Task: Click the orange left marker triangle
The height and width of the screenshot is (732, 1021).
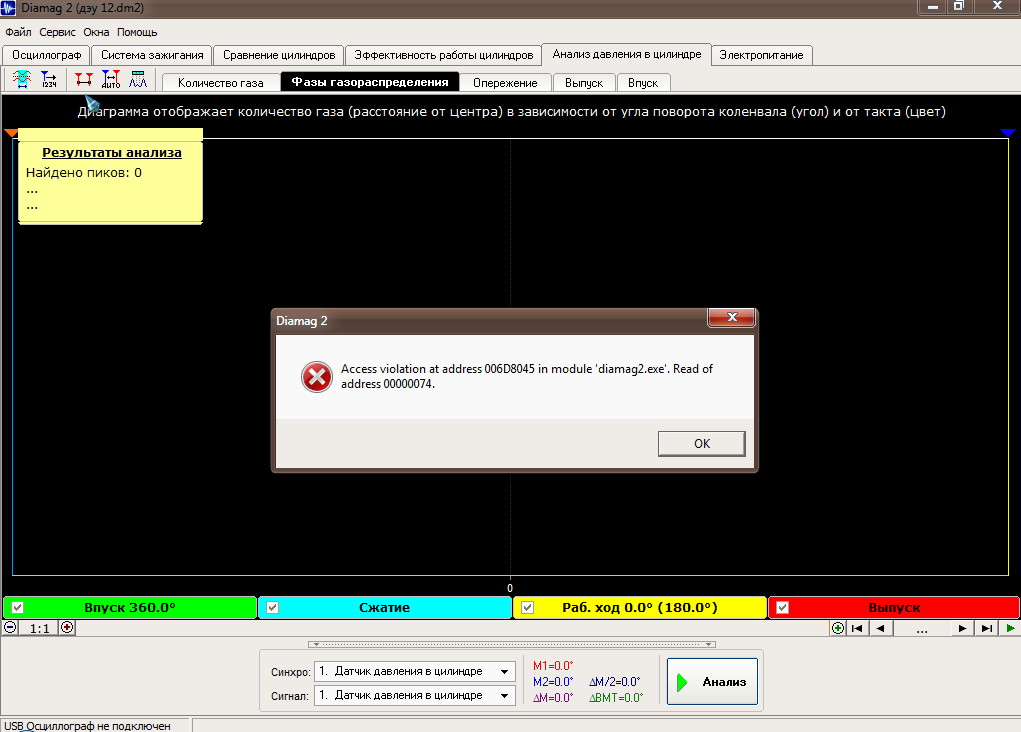Action: click(10, 133)
